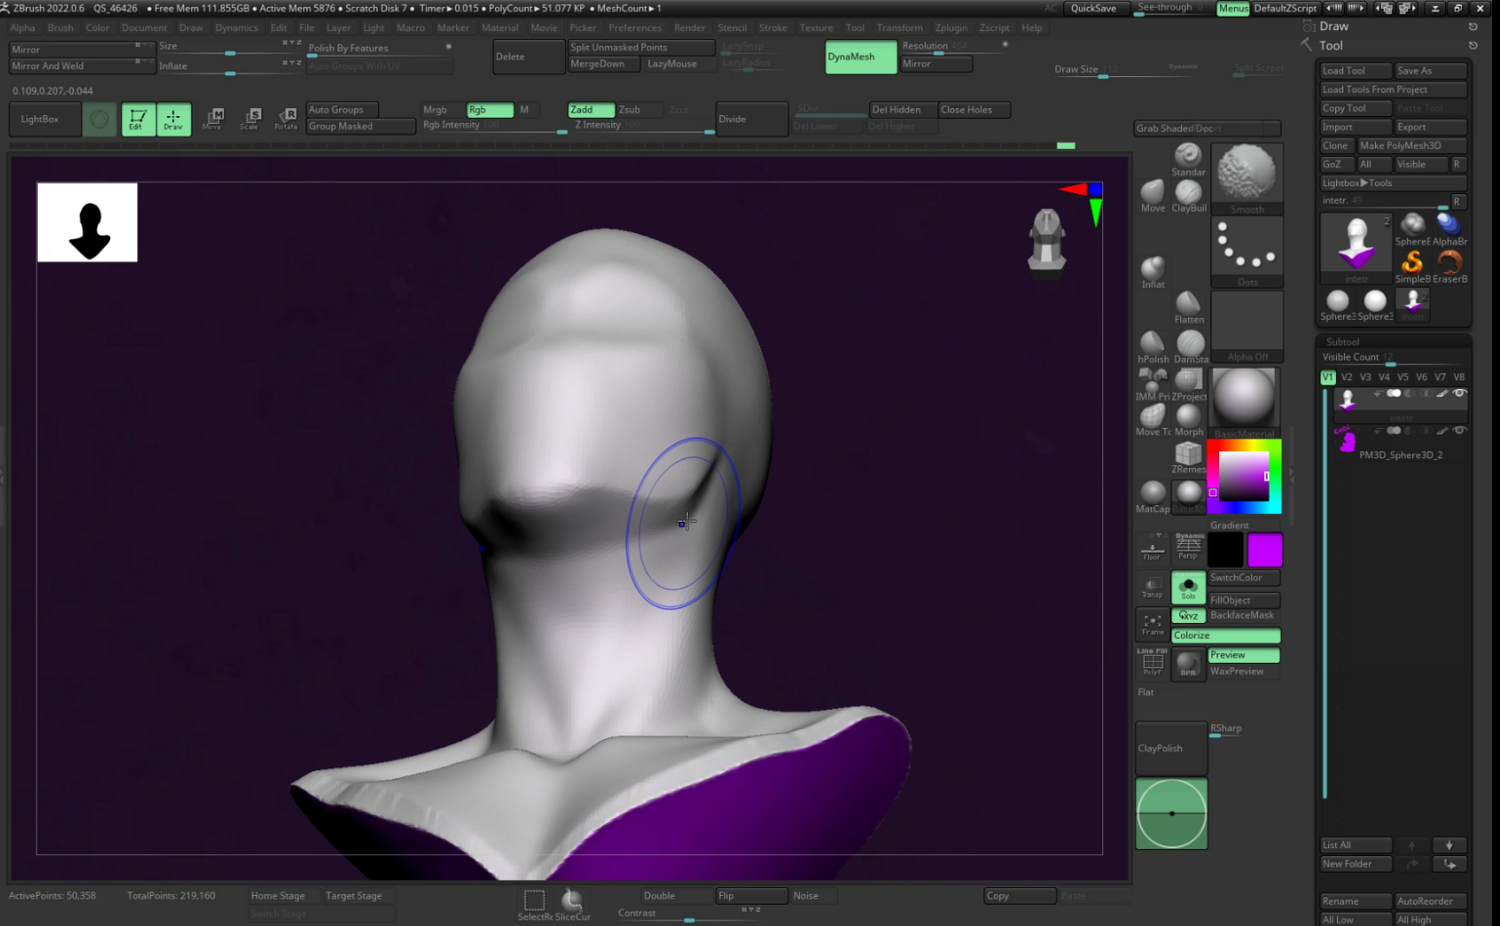1500x926 pixels.
Task: Click the Frame mesh icon
Action: 1152,624
